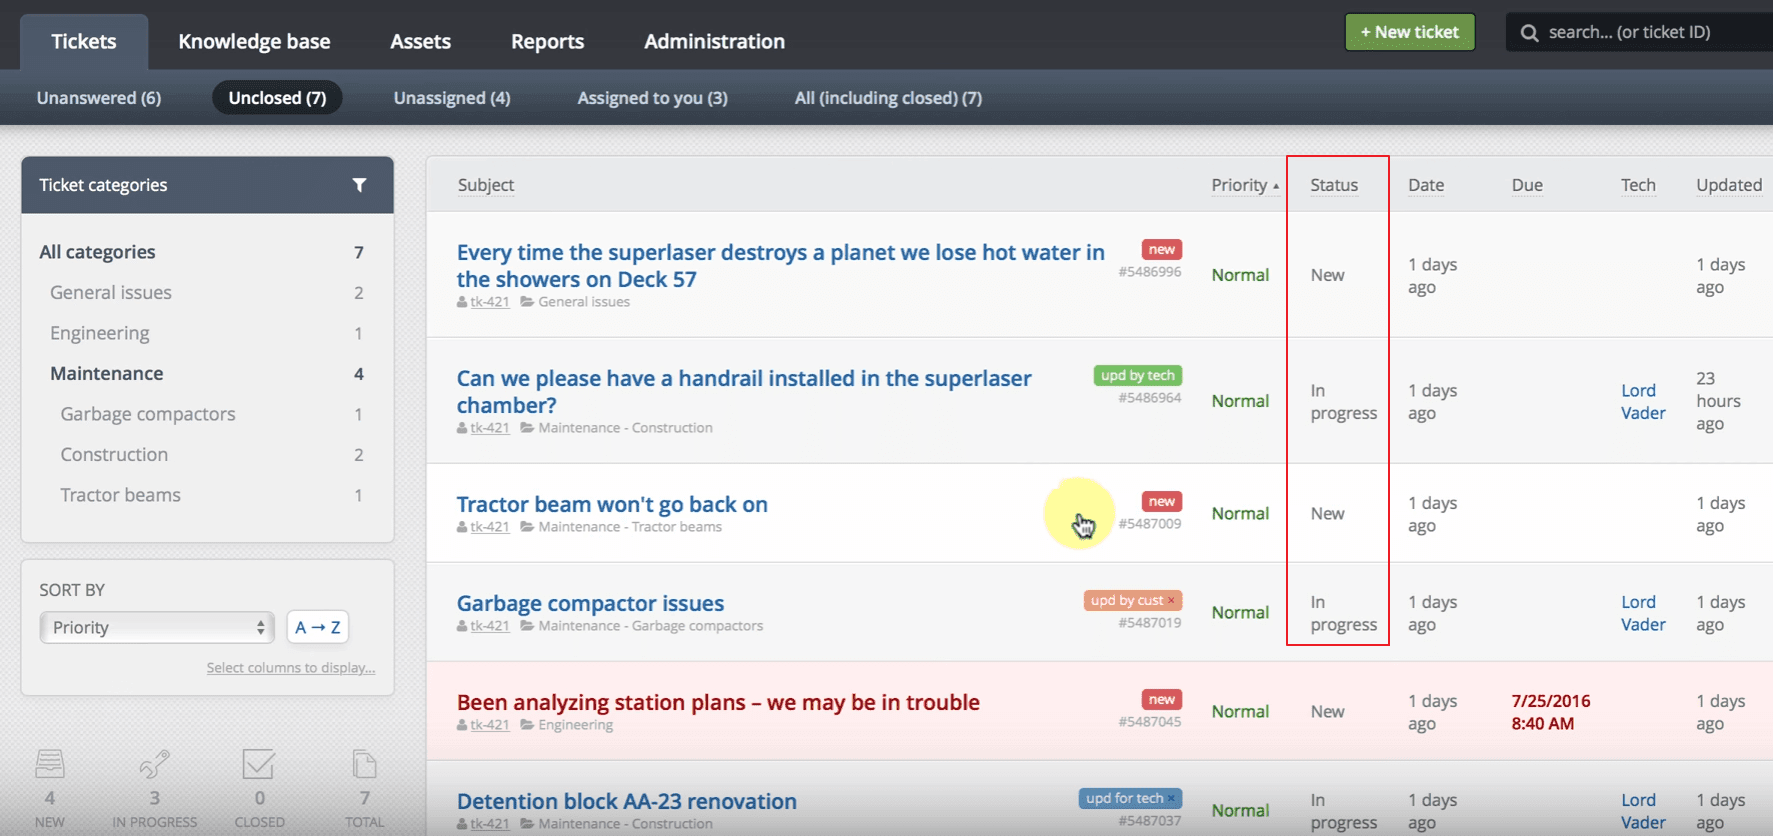Switch to the Knowledge base tab
1773x836 pixels.
click(x=254, y=41)
